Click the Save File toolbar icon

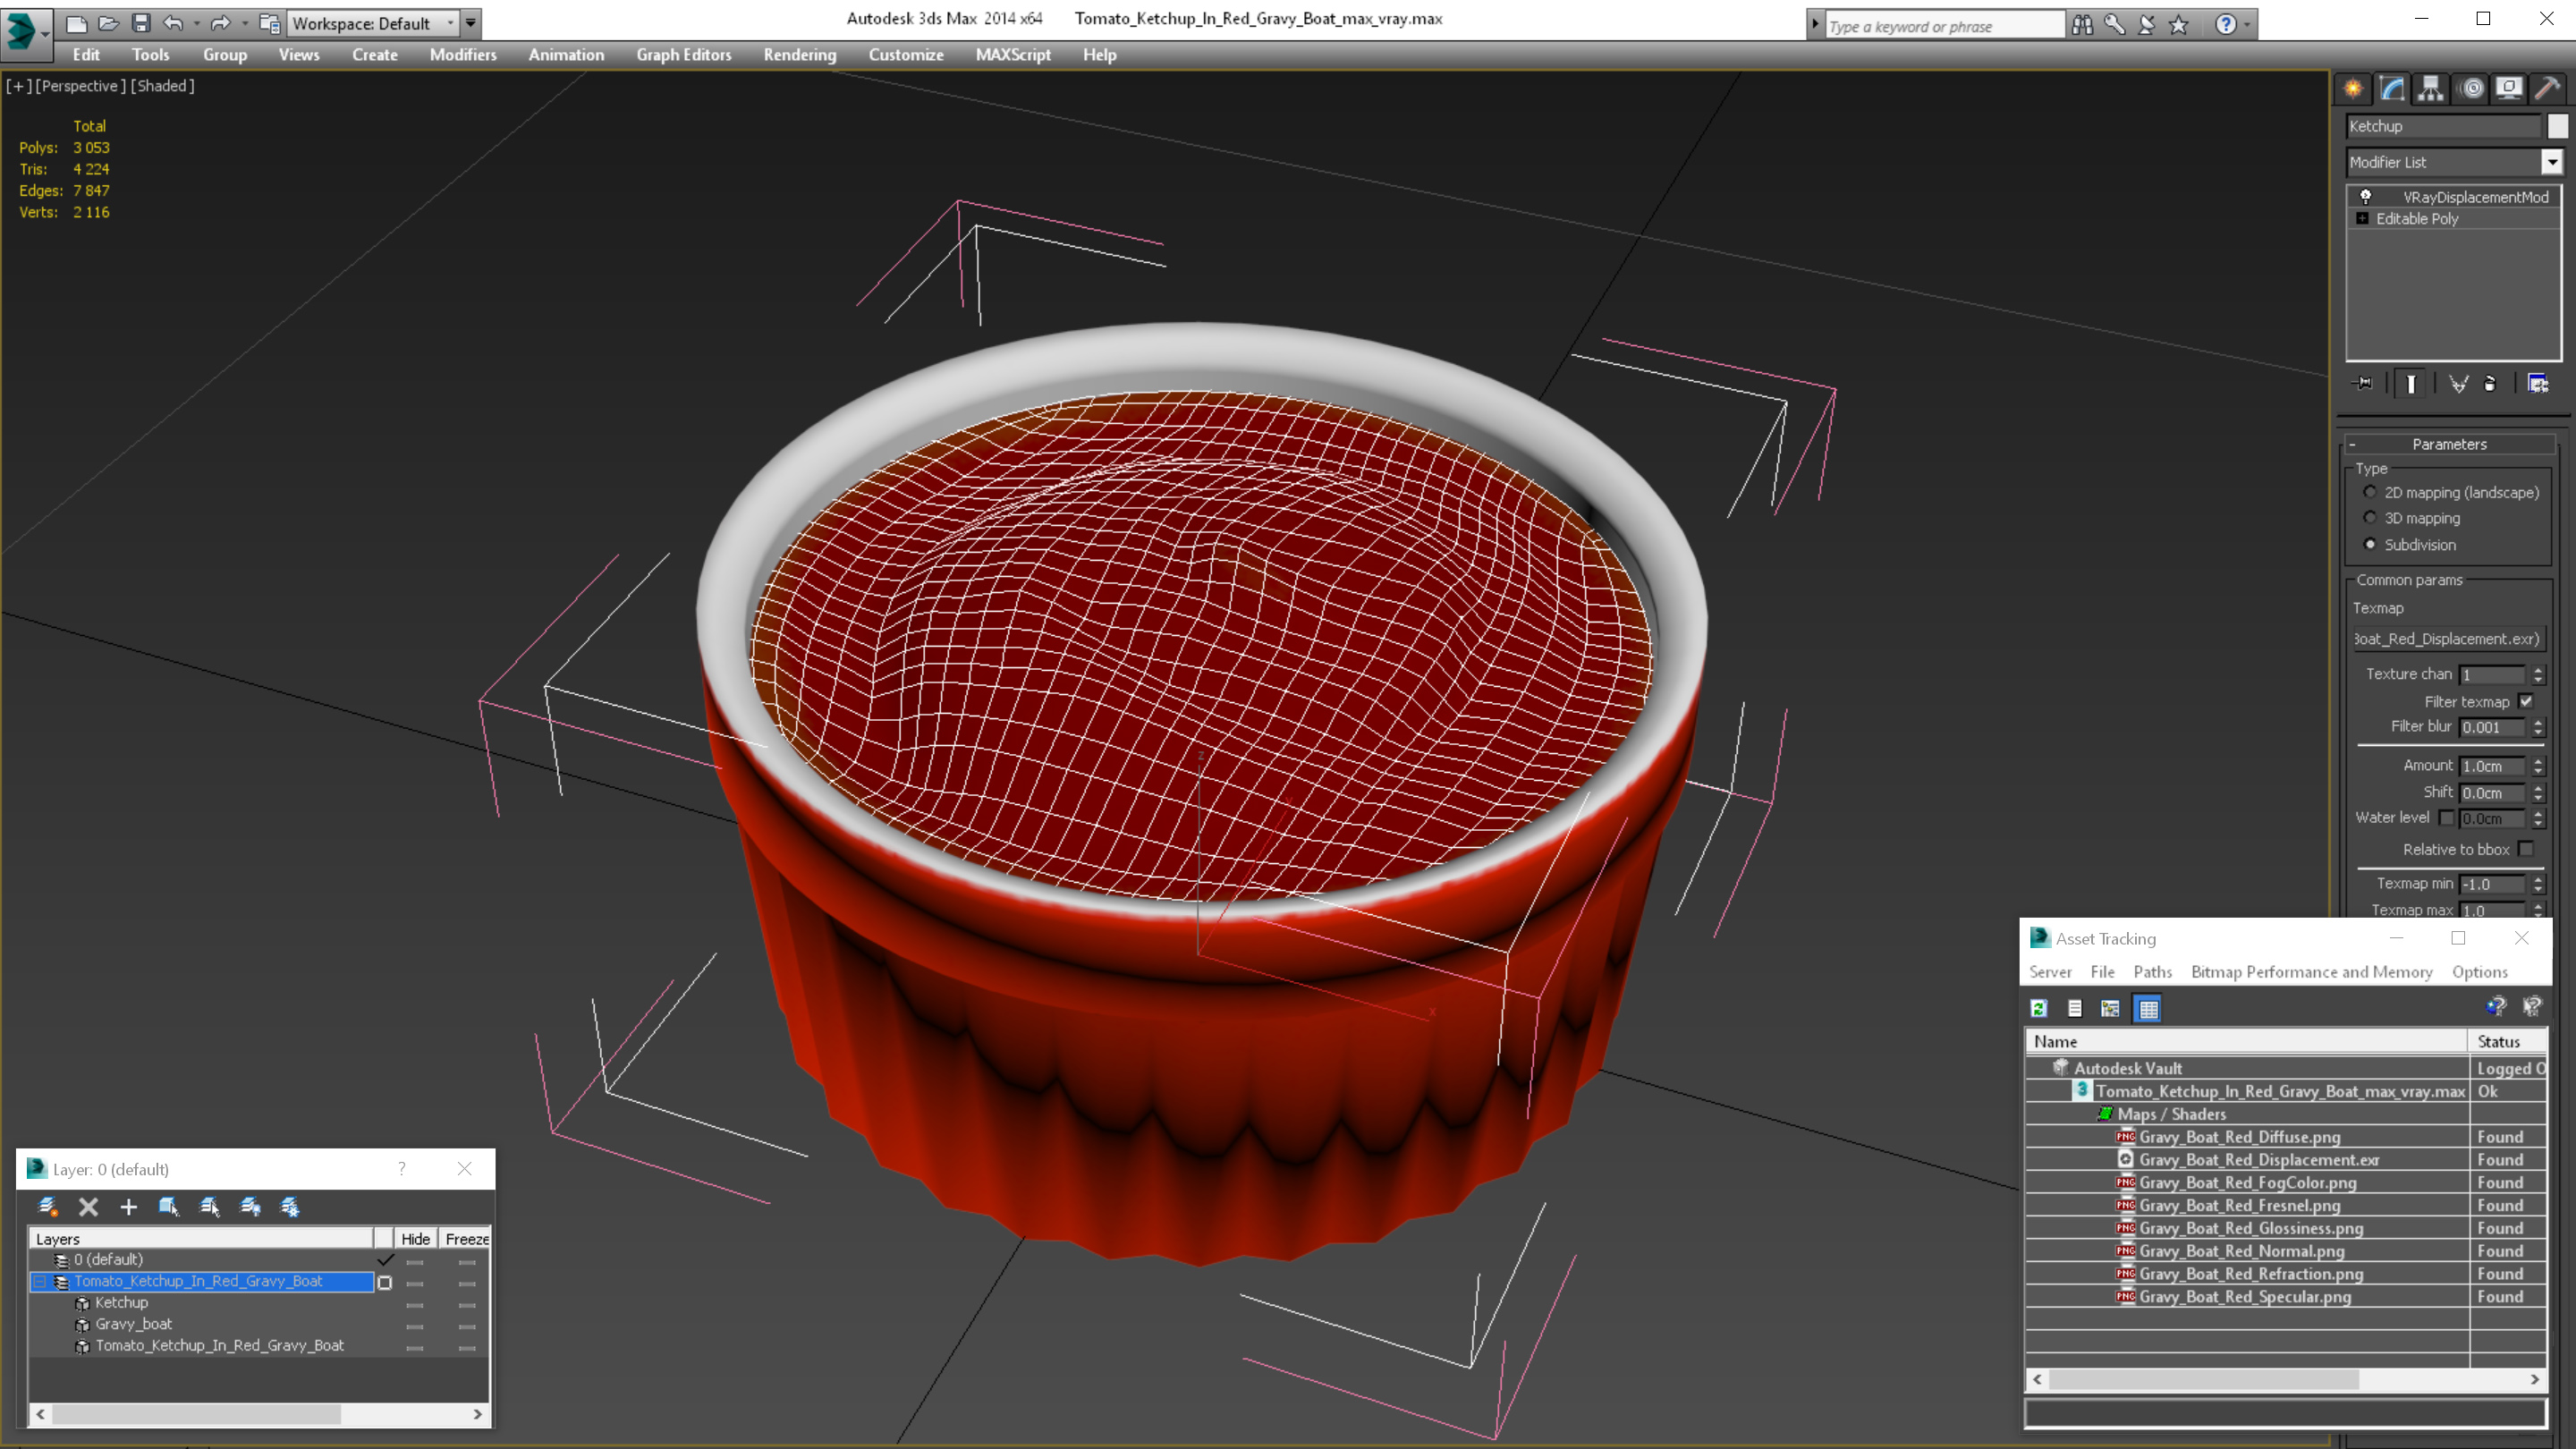coord(141,23)
